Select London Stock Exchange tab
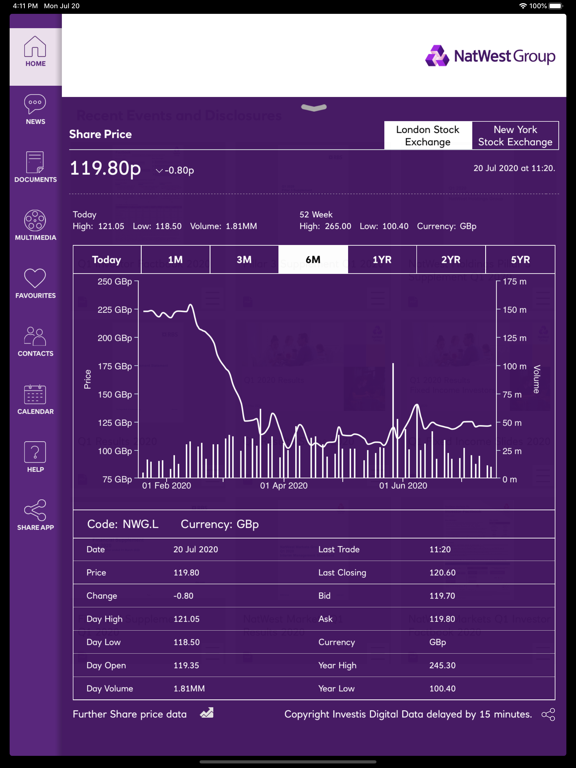 tap(428, 136)
